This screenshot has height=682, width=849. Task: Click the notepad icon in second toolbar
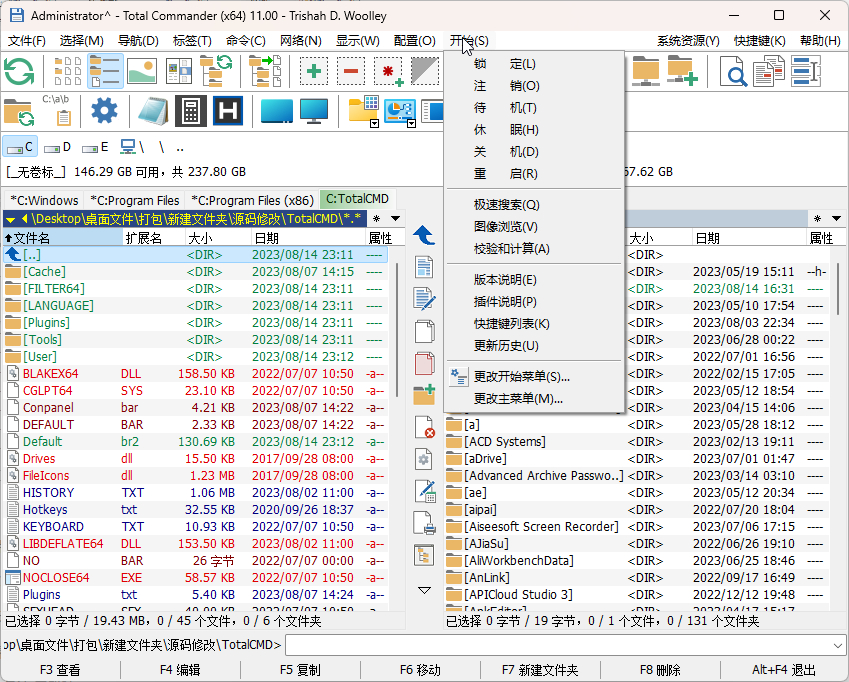153,111
